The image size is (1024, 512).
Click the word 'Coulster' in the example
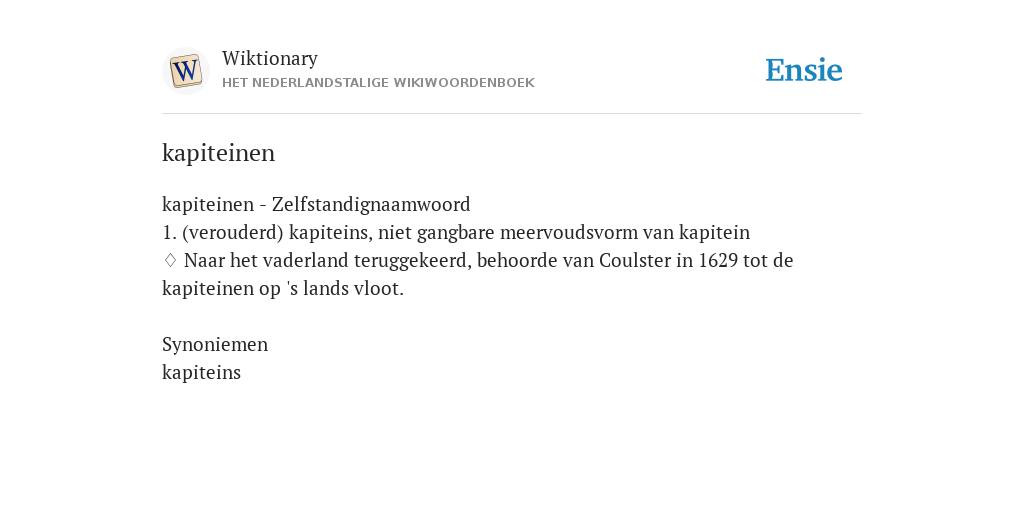coord(635,261)
